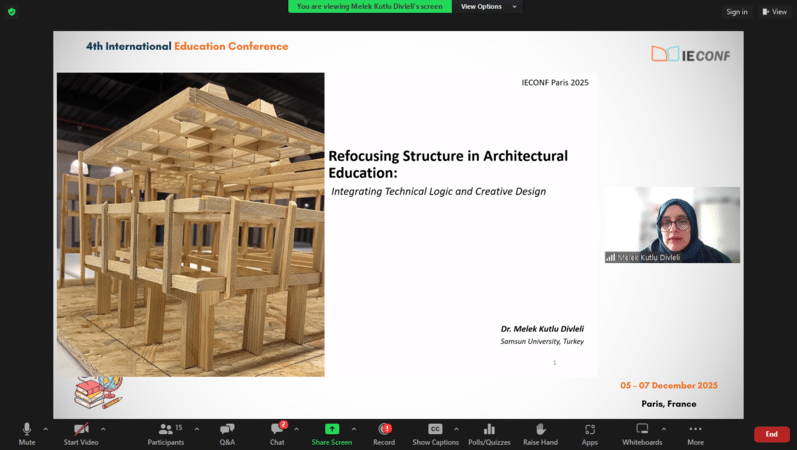Expand the View Options dropdown
The width and height of the screenshot is (797, 450).
(x=487, y=6)
